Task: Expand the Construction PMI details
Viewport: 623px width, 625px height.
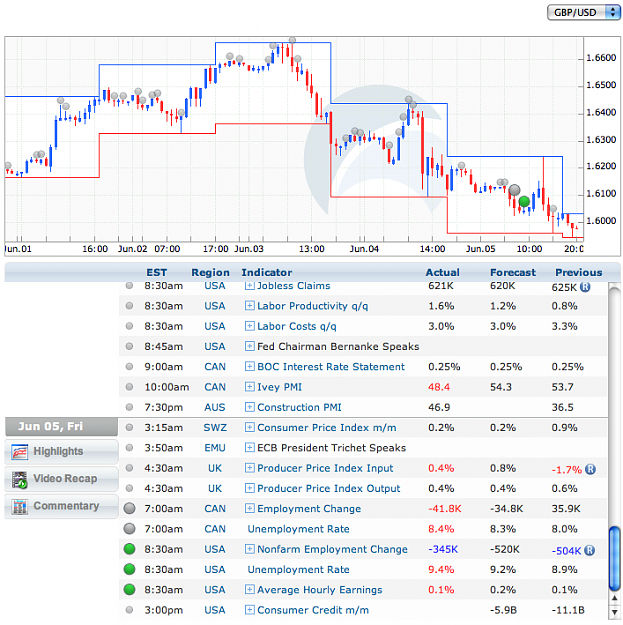Action: tap(250, 407)
